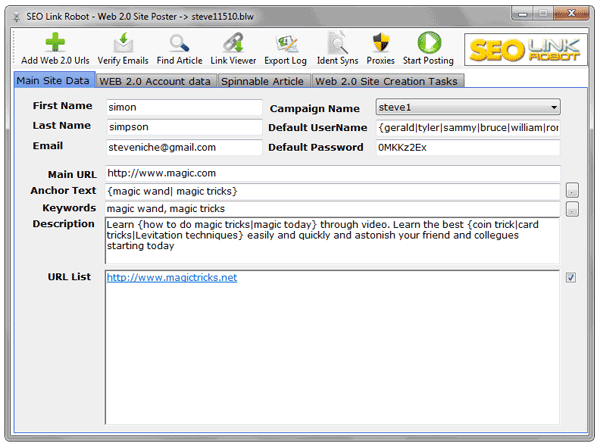Click the Main URL input field

coord(332,174)
